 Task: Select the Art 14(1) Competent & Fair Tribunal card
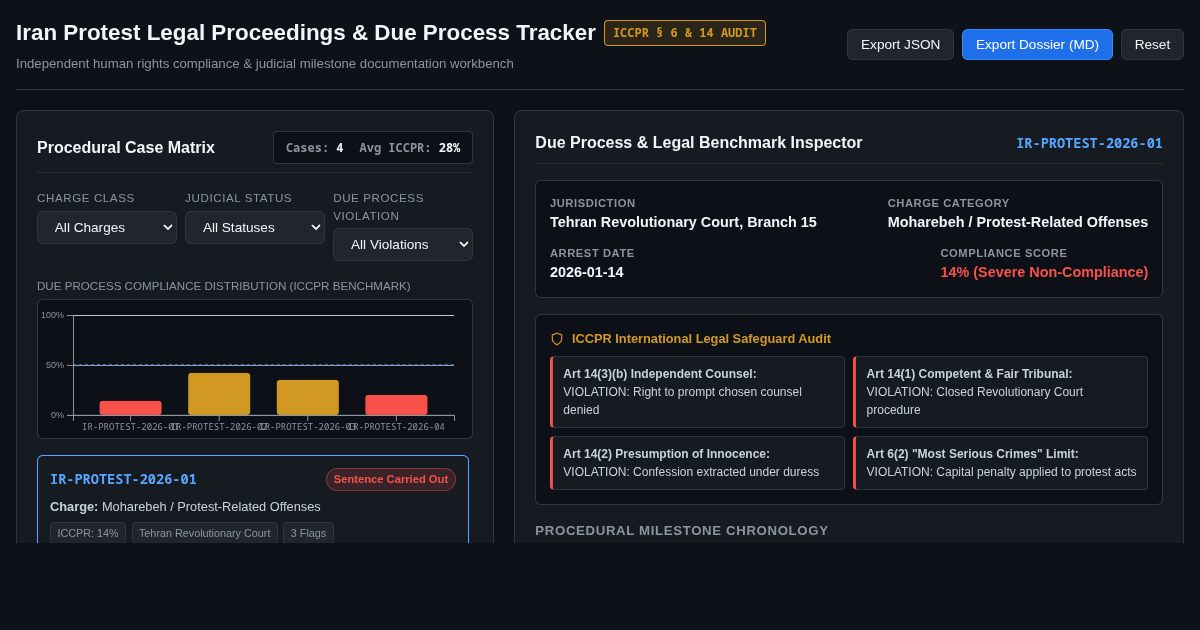pyautogui.click(x=1001, y=392)
